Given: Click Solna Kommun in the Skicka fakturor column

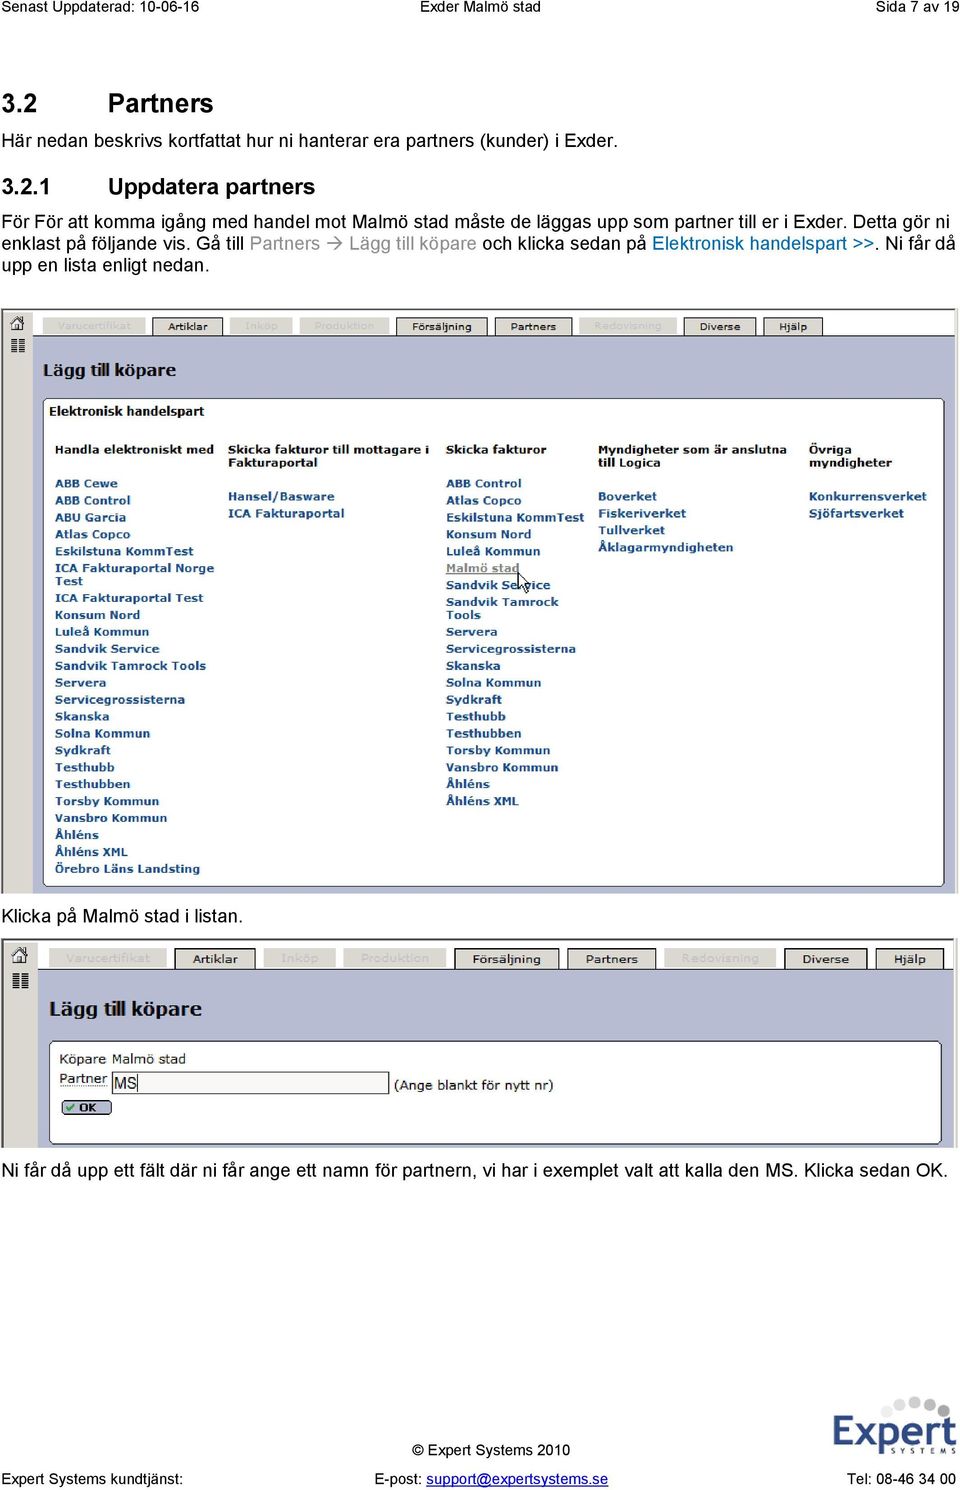Looking at the screenshot, I should click(493, 683).
